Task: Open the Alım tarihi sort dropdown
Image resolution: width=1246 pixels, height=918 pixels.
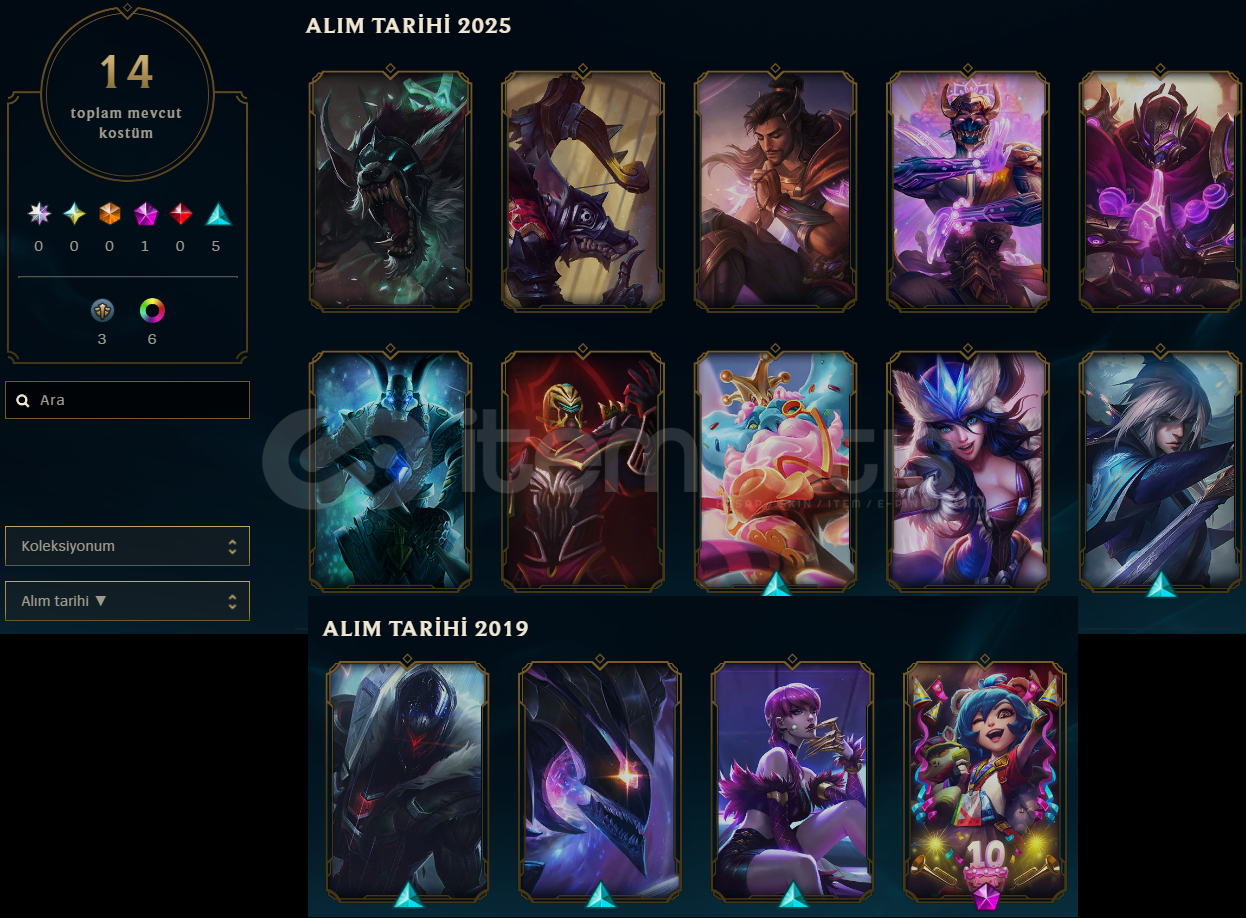Action: (127, 601)
